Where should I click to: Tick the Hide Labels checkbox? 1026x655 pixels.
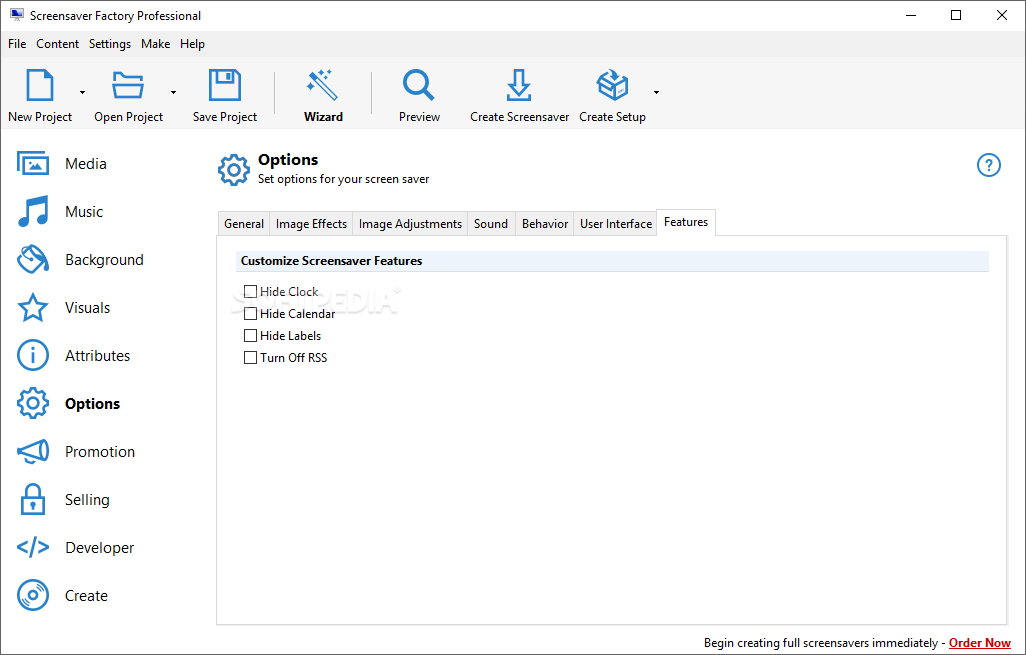coord(250,336)
